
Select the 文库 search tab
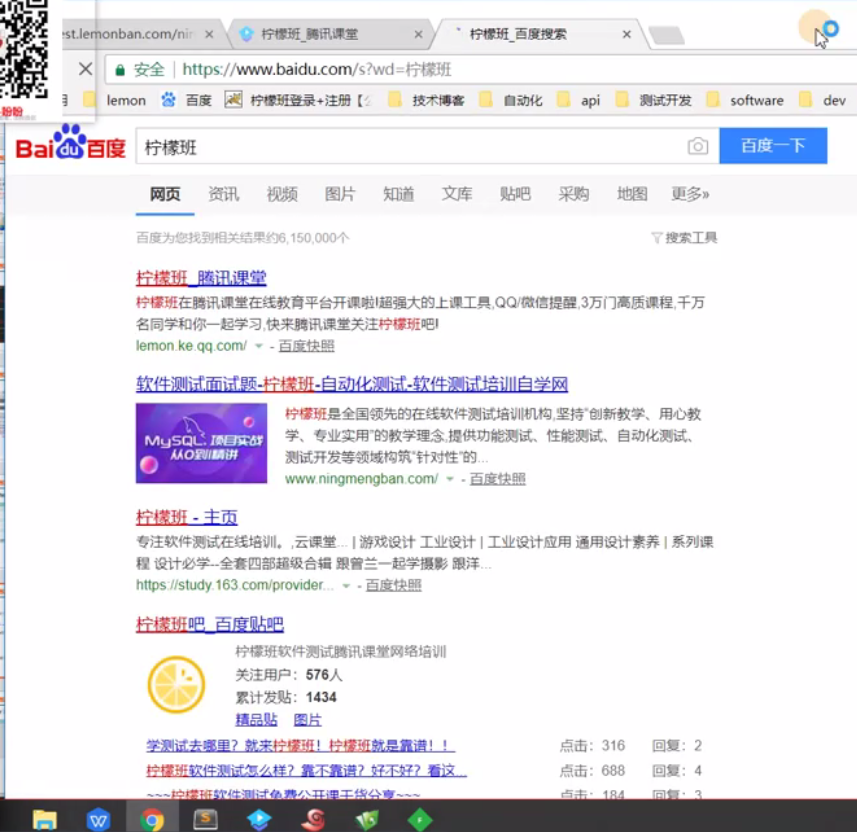tap(457, 194)
